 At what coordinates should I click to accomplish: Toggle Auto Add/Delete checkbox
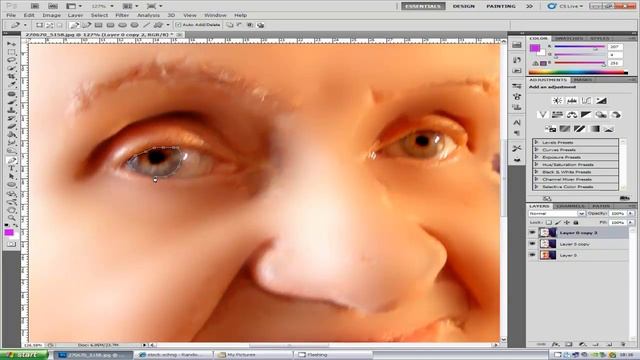178,25
